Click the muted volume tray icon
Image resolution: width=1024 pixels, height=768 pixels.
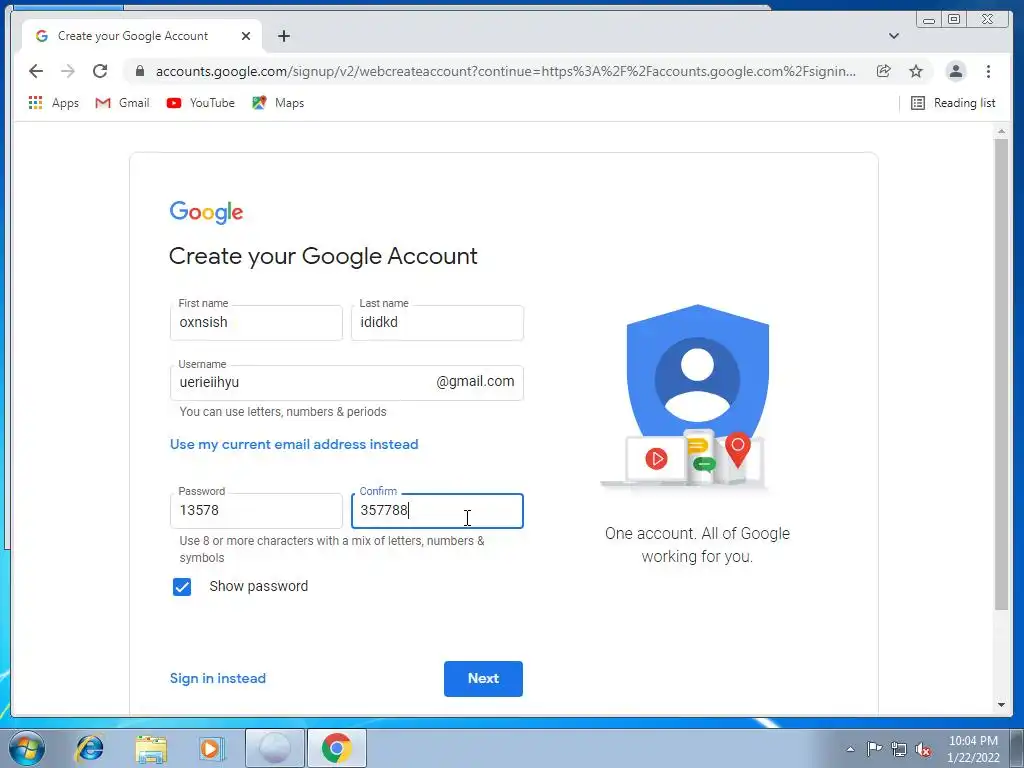923,749
